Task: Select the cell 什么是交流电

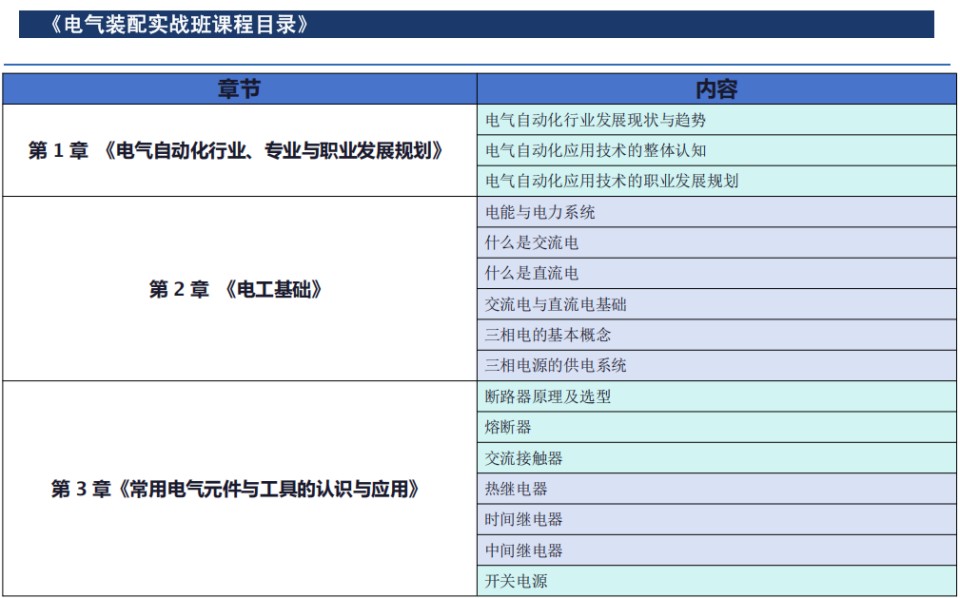Action: [716, 243]
